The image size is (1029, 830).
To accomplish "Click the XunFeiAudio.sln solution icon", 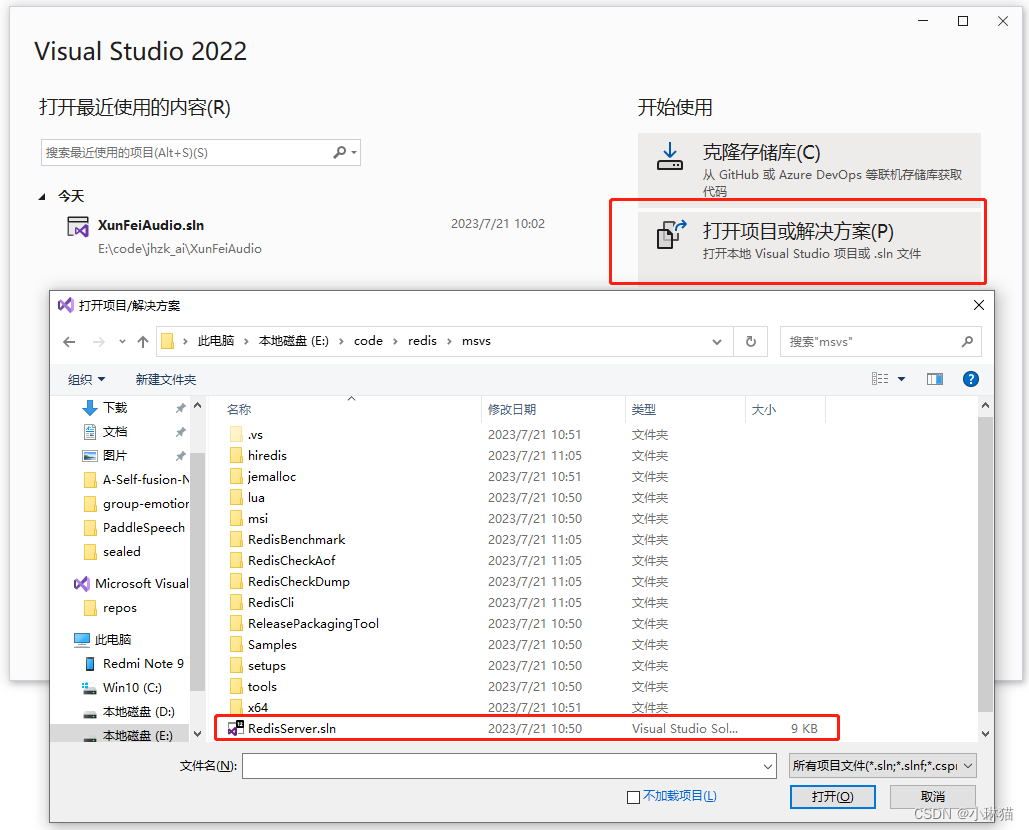I will [78, 227].
